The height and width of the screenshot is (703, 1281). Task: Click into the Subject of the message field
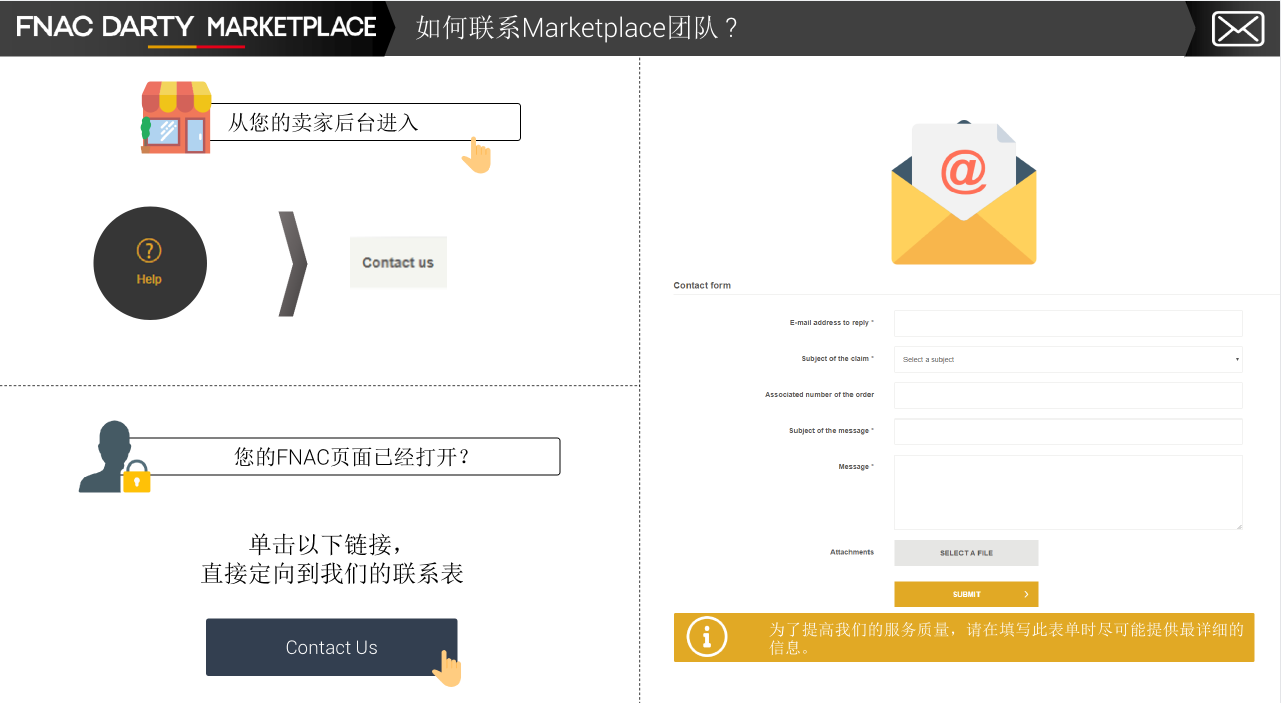coord(1067,431)
